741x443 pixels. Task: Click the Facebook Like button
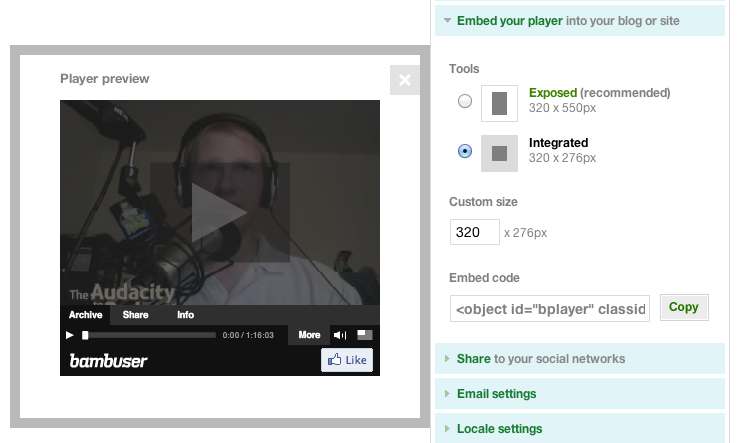coord(347,360)
